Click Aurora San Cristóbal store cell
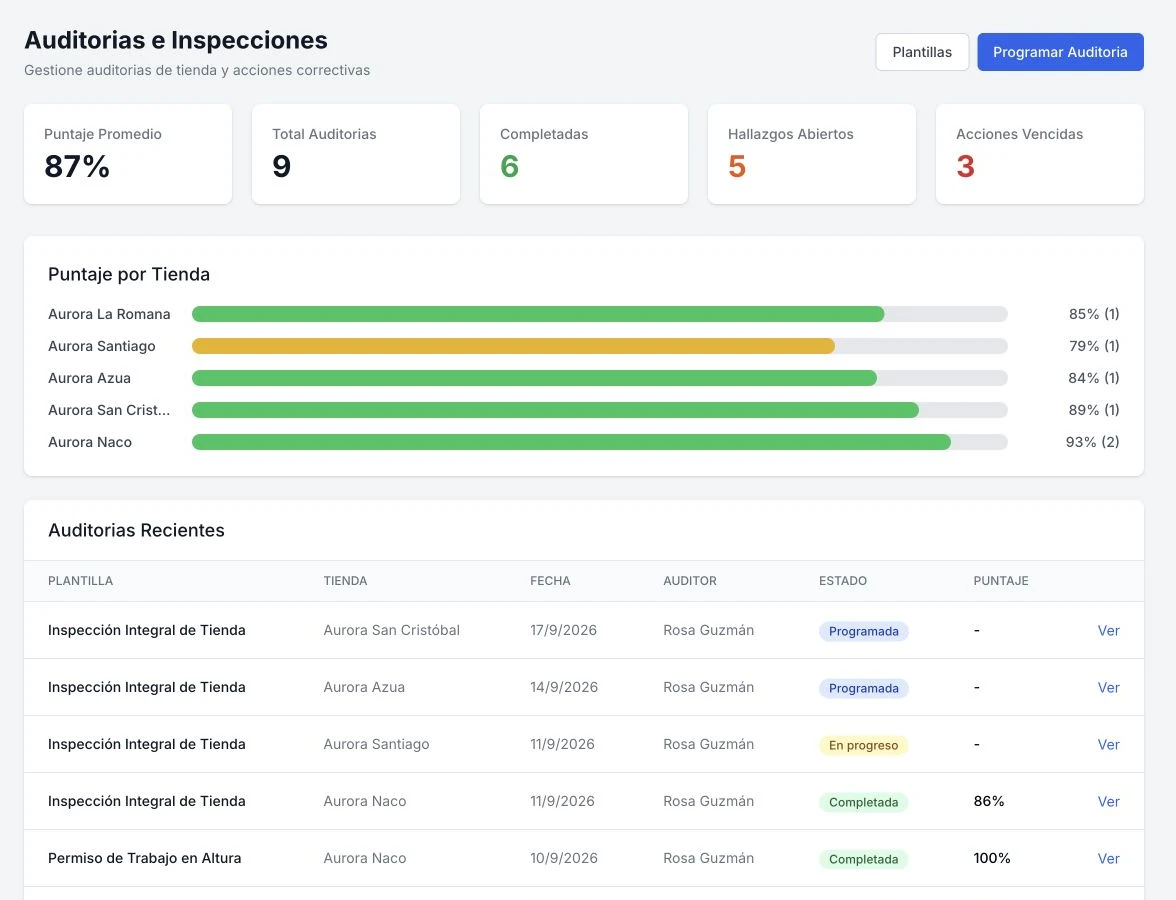 (392, 631)
